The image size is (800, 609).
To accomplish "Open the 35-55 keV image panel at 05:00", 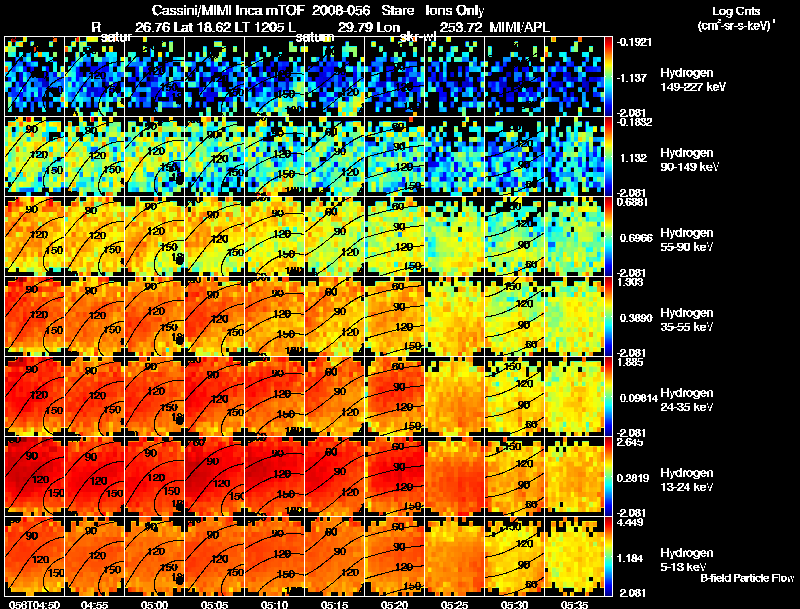I will click(x=154, y=316).
